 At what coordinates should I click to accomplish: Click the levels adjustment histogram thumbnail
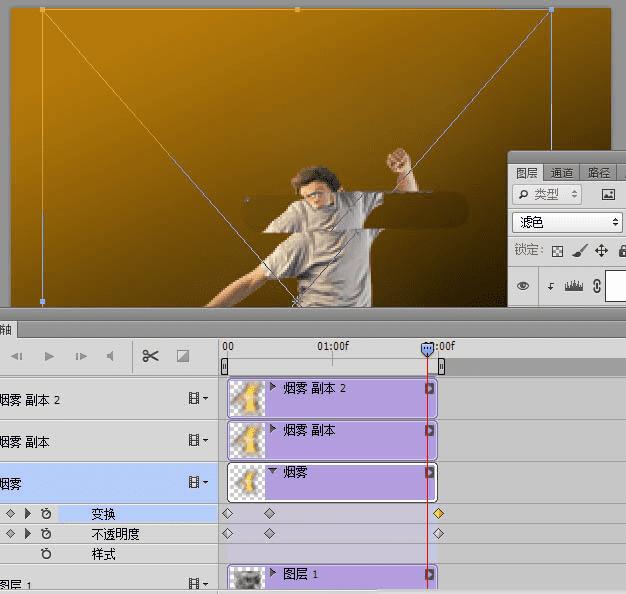(574, 285)
